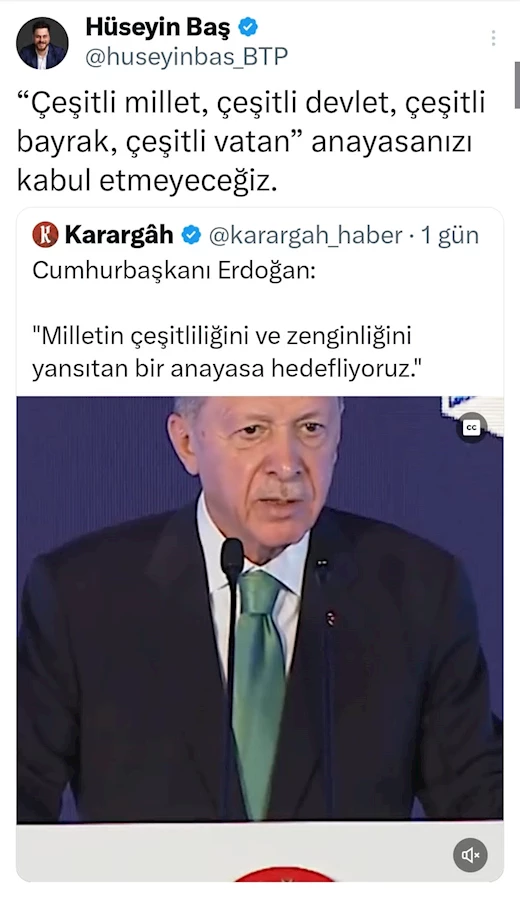Click the Karargâh verified checkmark badge
This screenshot has height=898, width=520.
[x=191, y=235]
